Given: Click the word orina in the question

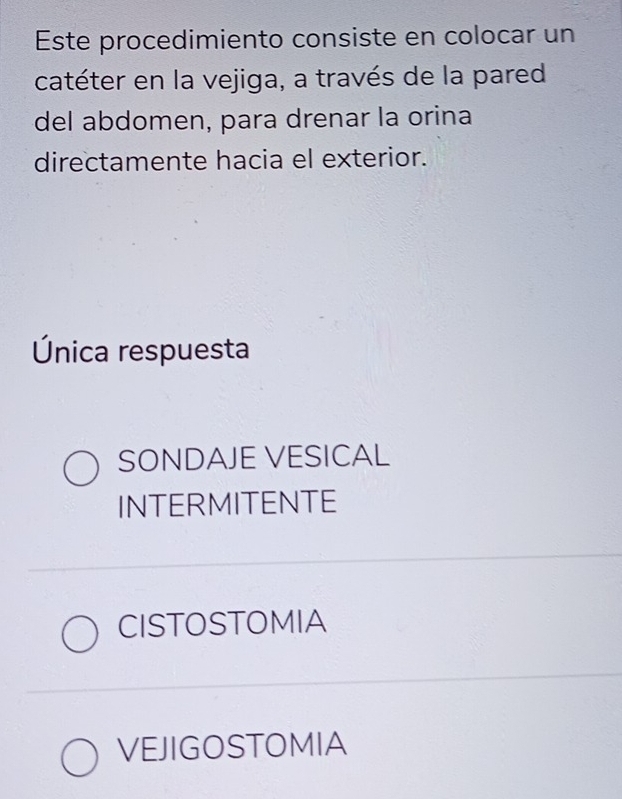Looking at the screenshot, I should click(x=440, y=116).
